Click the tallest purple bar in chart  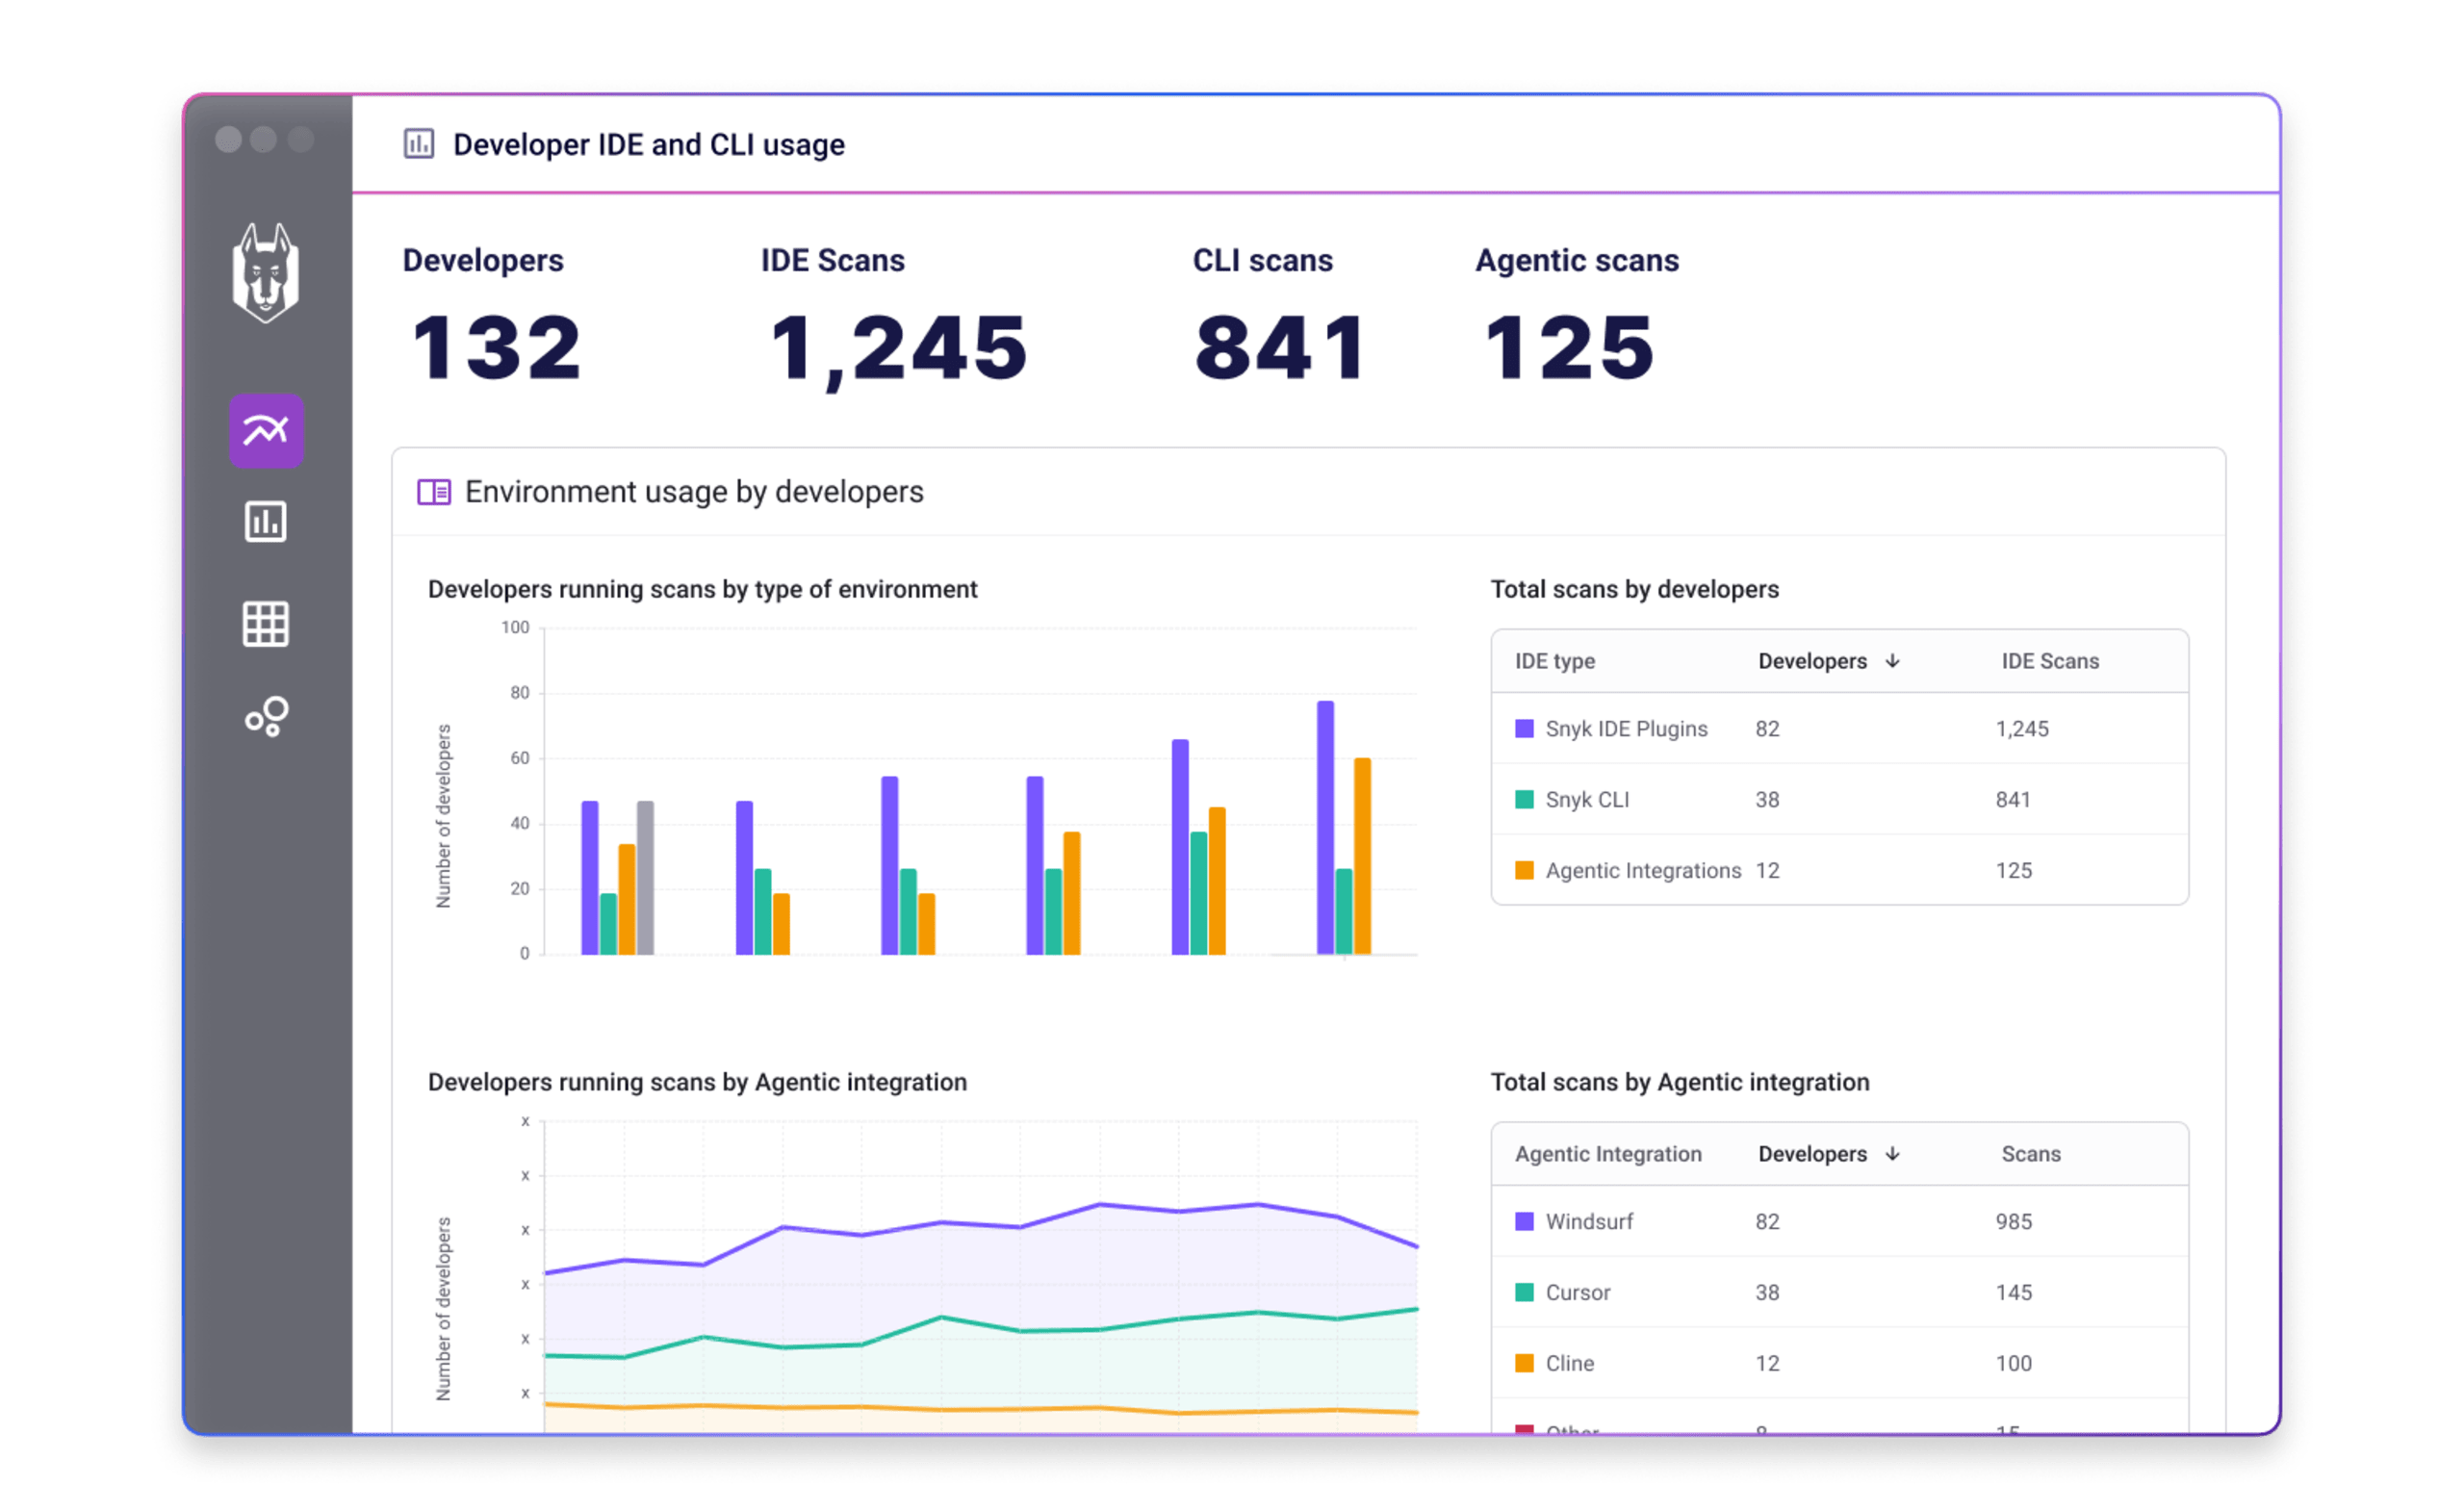click(1326, 828)
